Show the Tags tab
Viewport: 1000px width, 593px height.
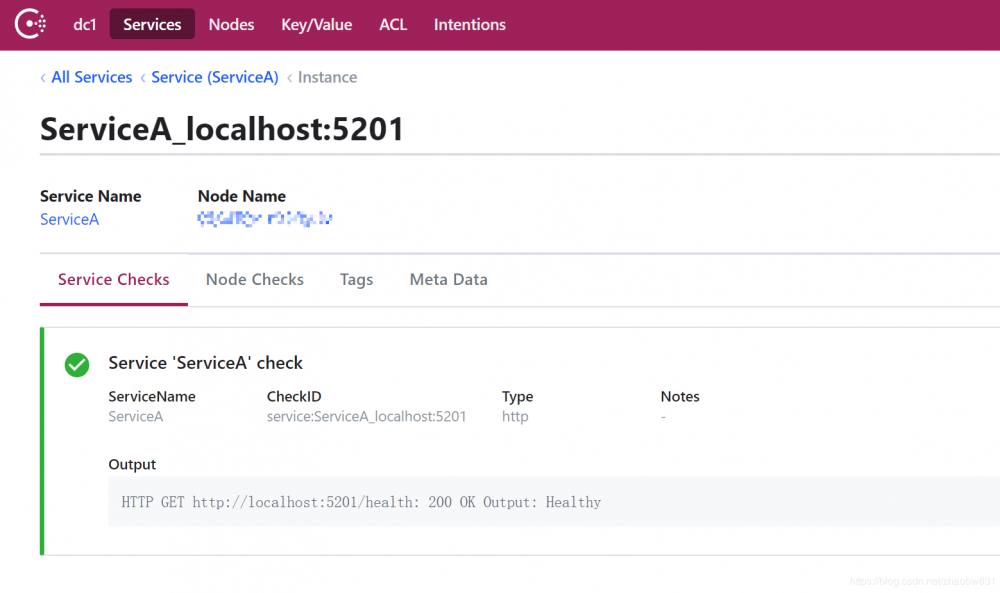[x=356, y=280]
